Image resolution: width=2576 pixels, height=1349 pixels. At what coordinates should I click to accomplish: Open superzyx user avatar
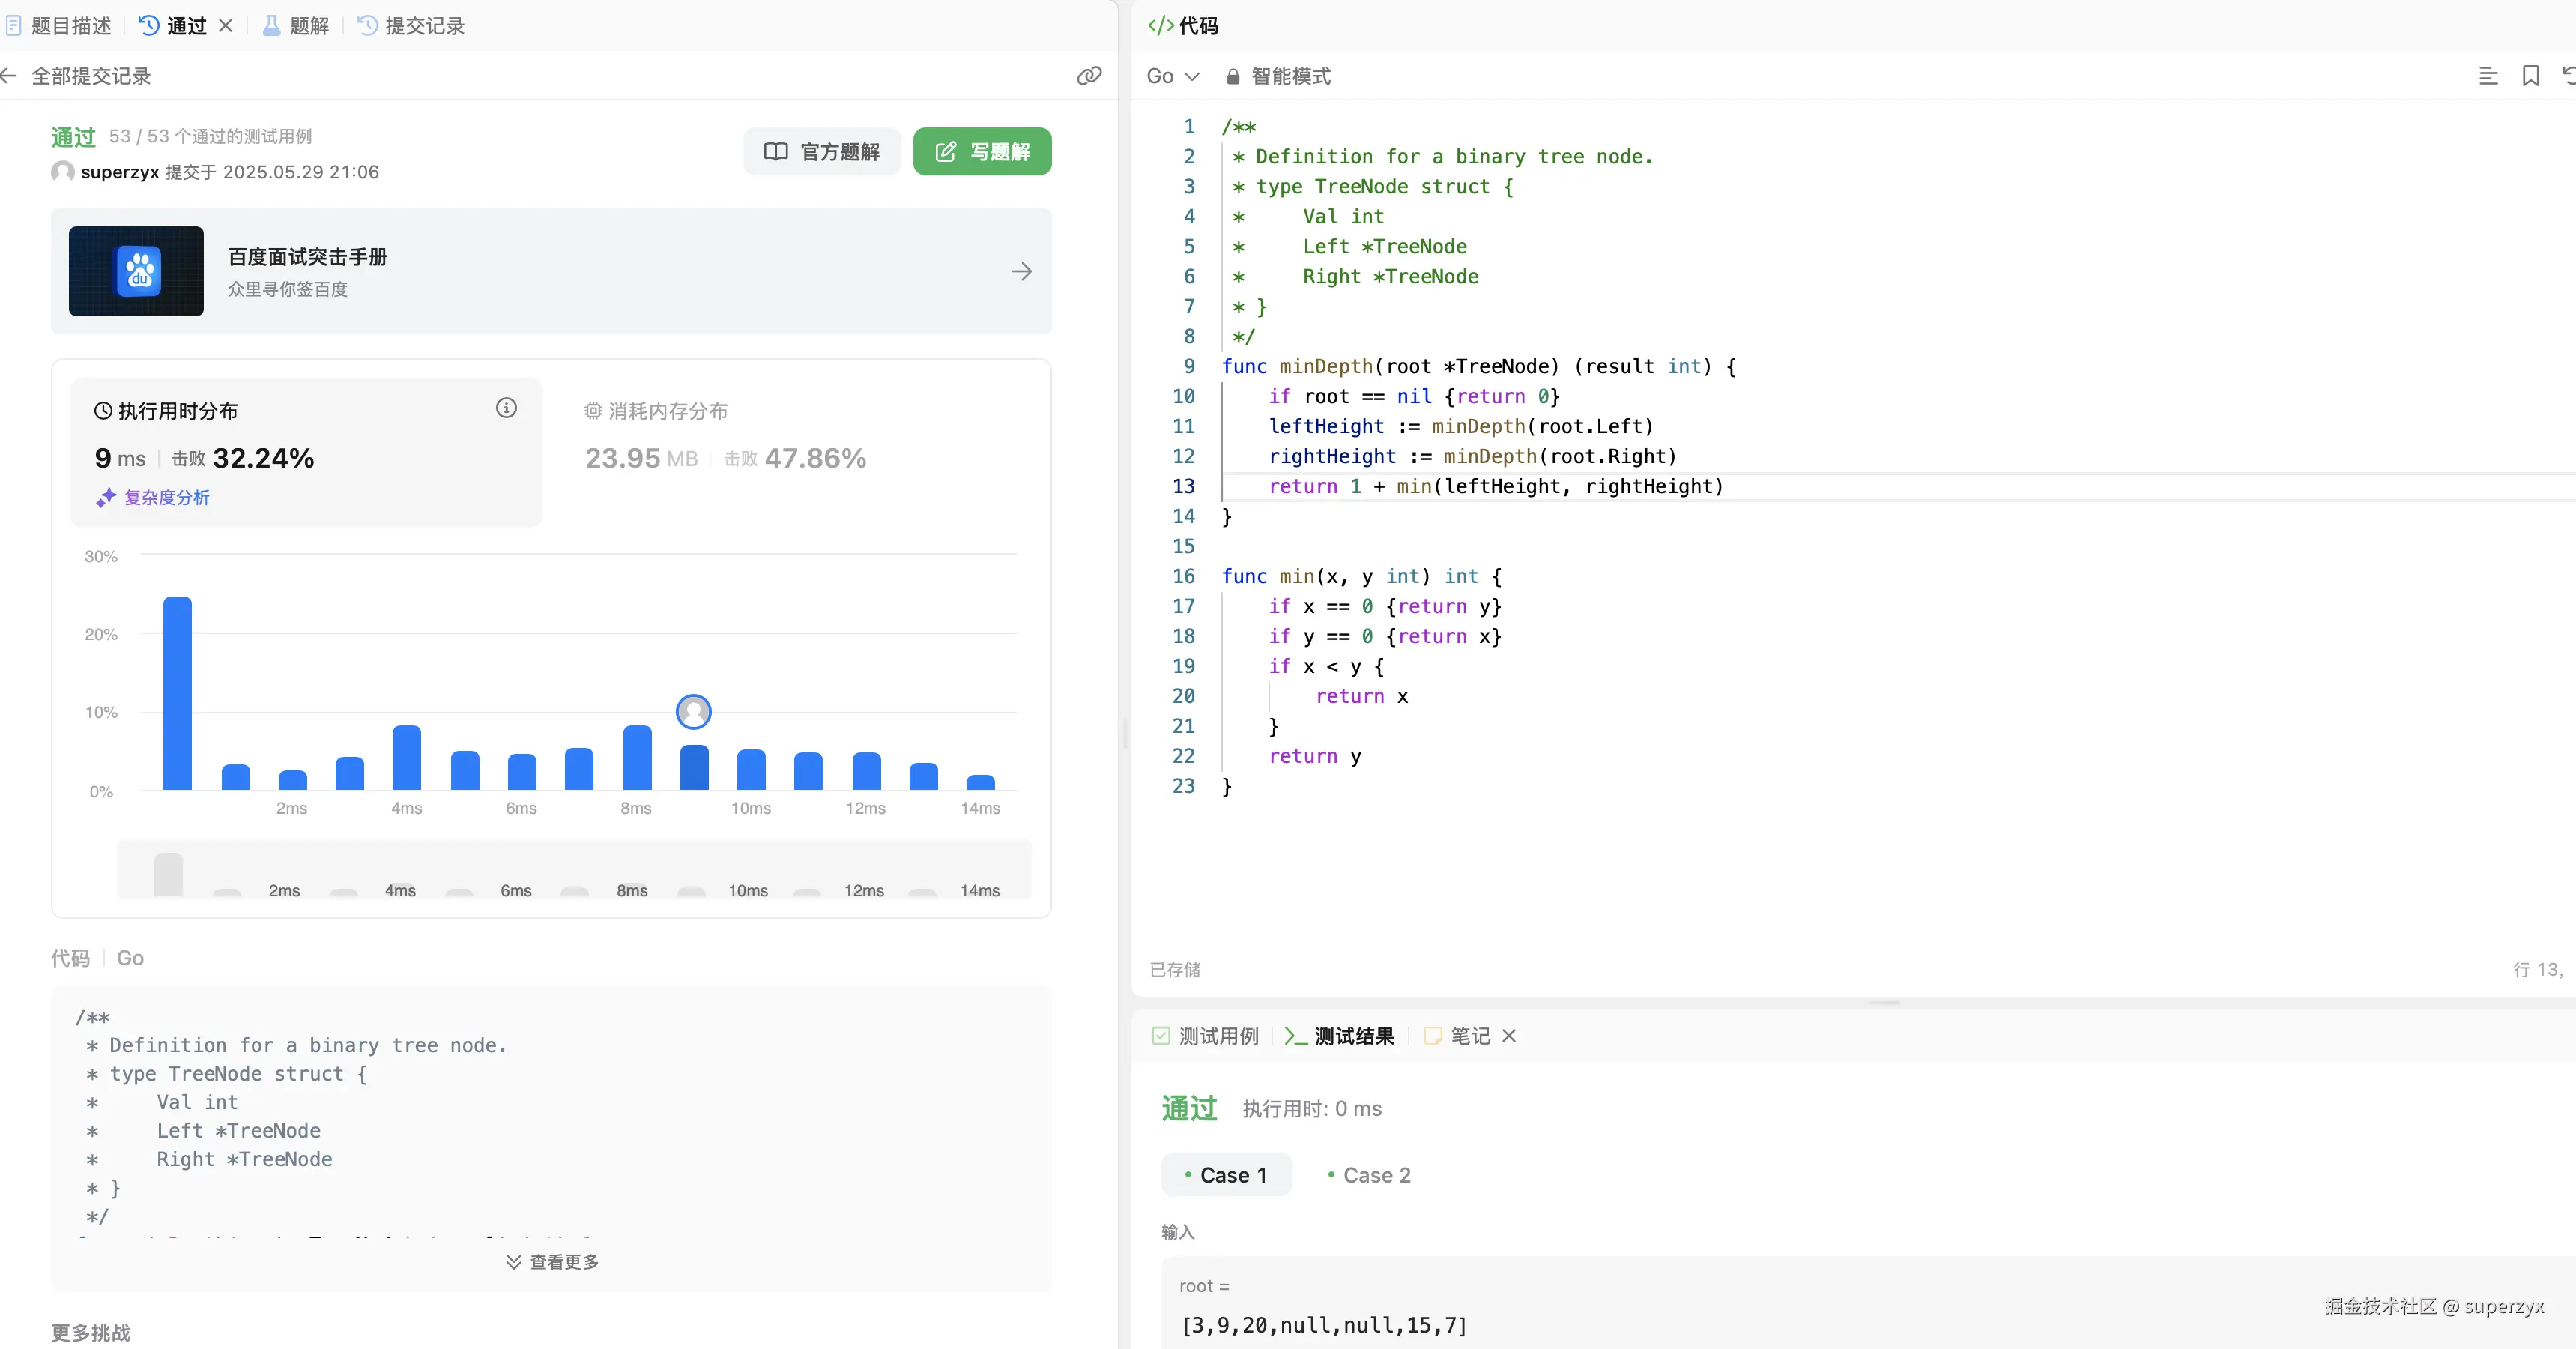62,172
